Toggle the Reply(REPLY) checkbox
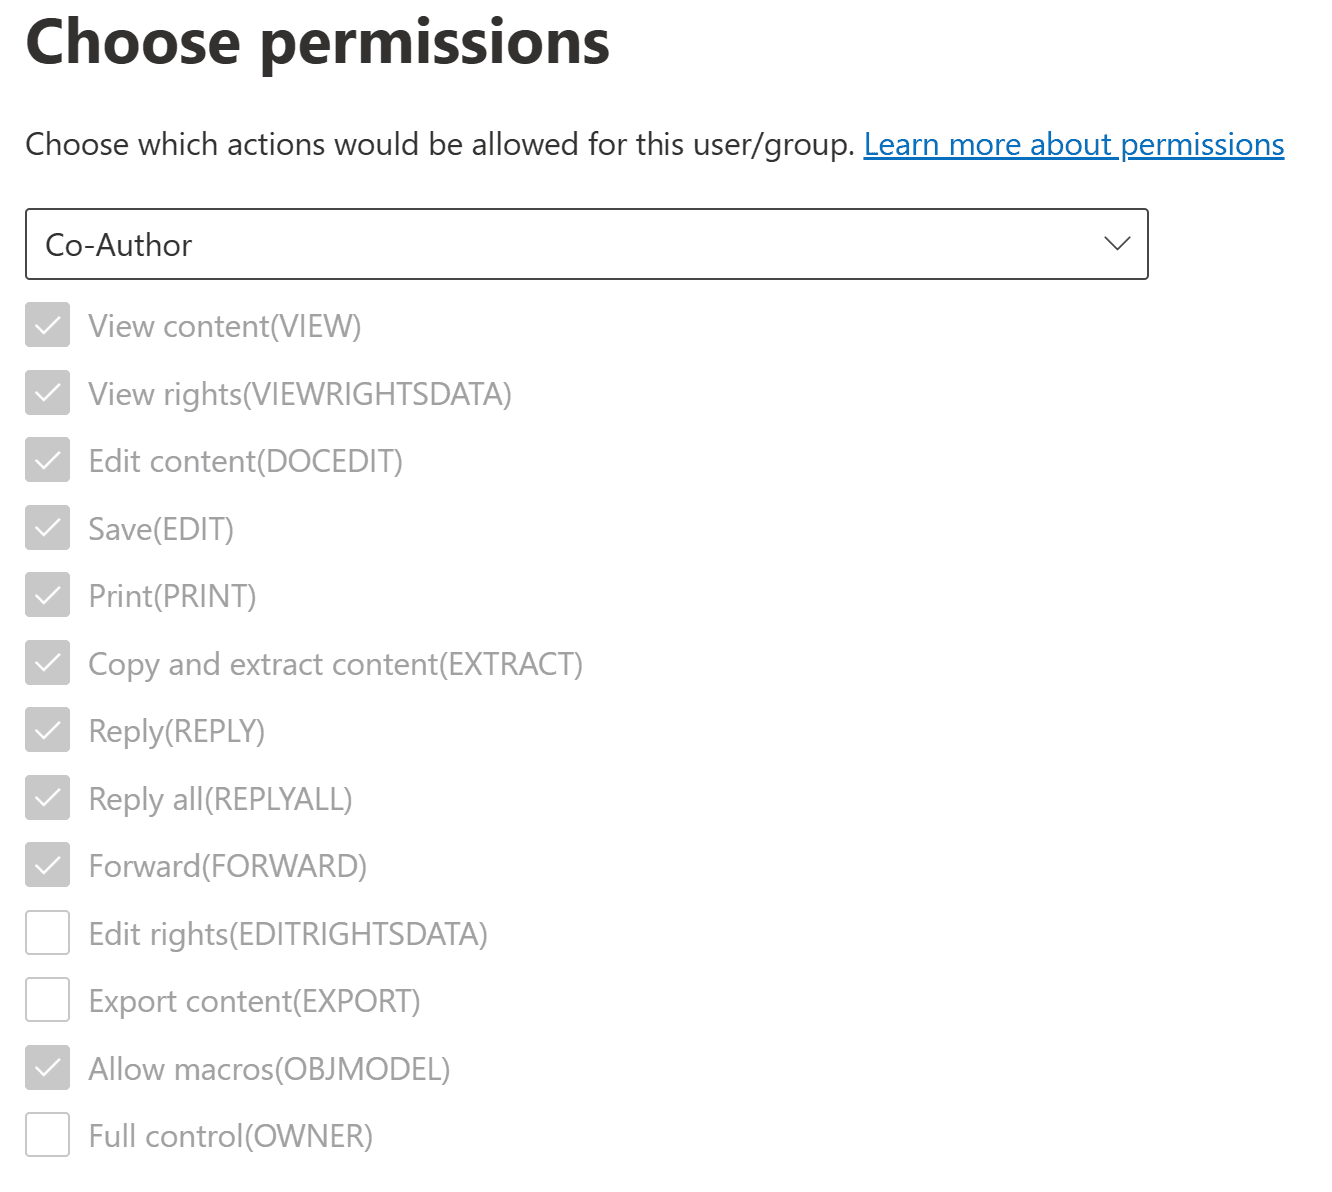The height and width of the screenshot is (1192, 1332). click(x=47, y=730)
